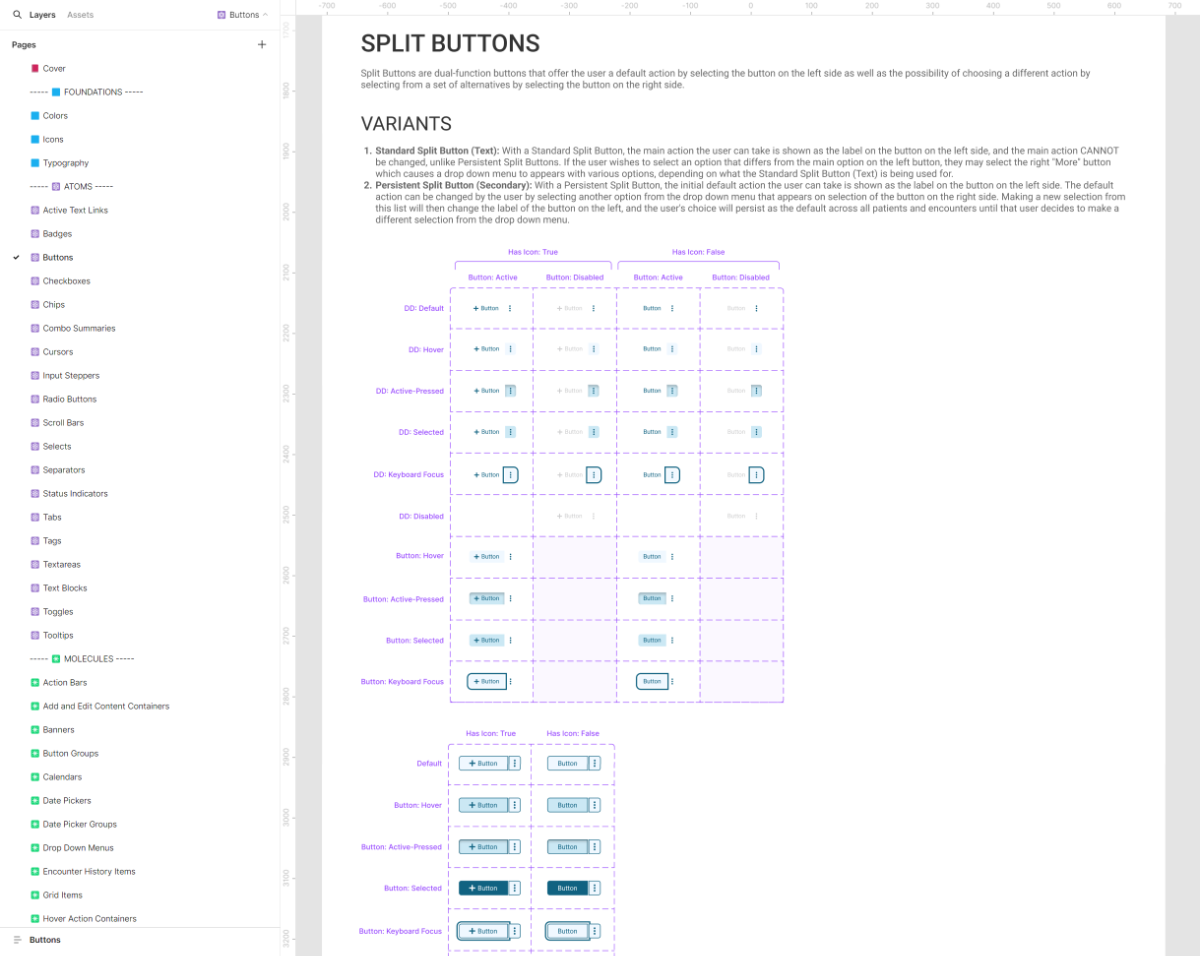The image size is (1200, 956).
Task: Click the SPLIT BUTTONS heading text
Action: click(x=450, y=44)
